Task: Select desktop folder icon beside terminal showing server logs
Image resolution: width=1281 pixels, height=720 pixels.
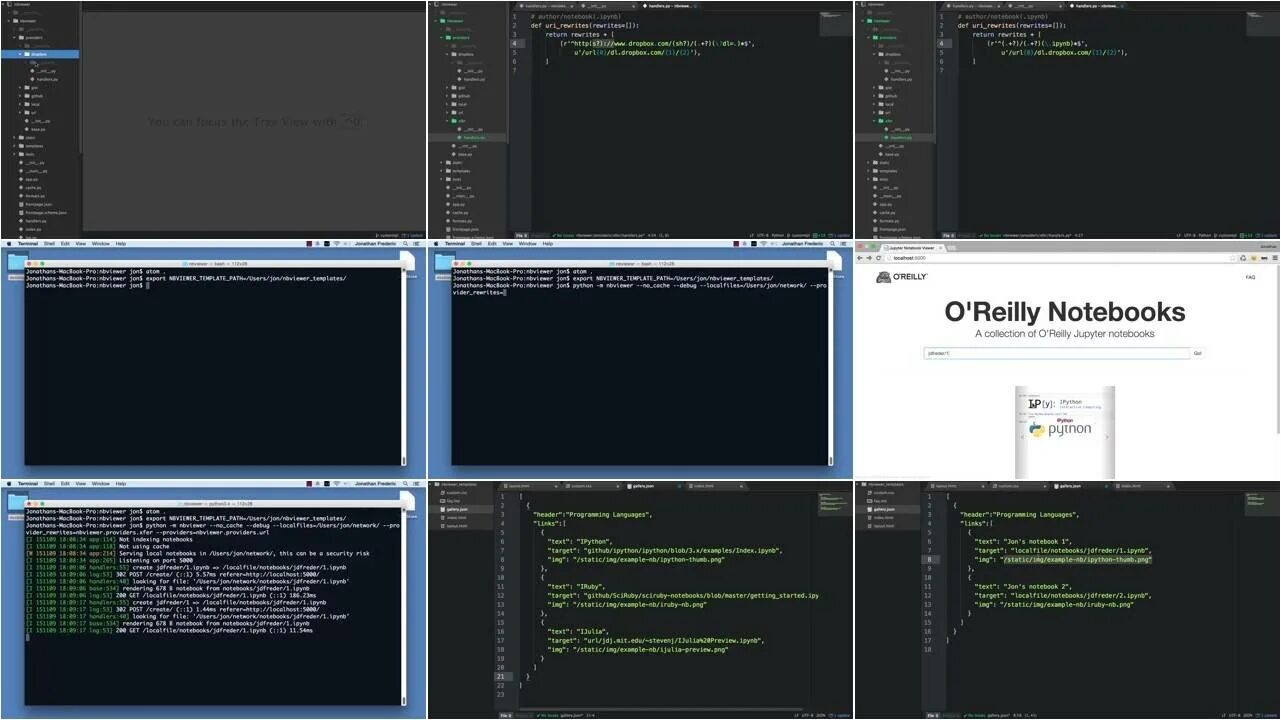Action: (16, 501)
